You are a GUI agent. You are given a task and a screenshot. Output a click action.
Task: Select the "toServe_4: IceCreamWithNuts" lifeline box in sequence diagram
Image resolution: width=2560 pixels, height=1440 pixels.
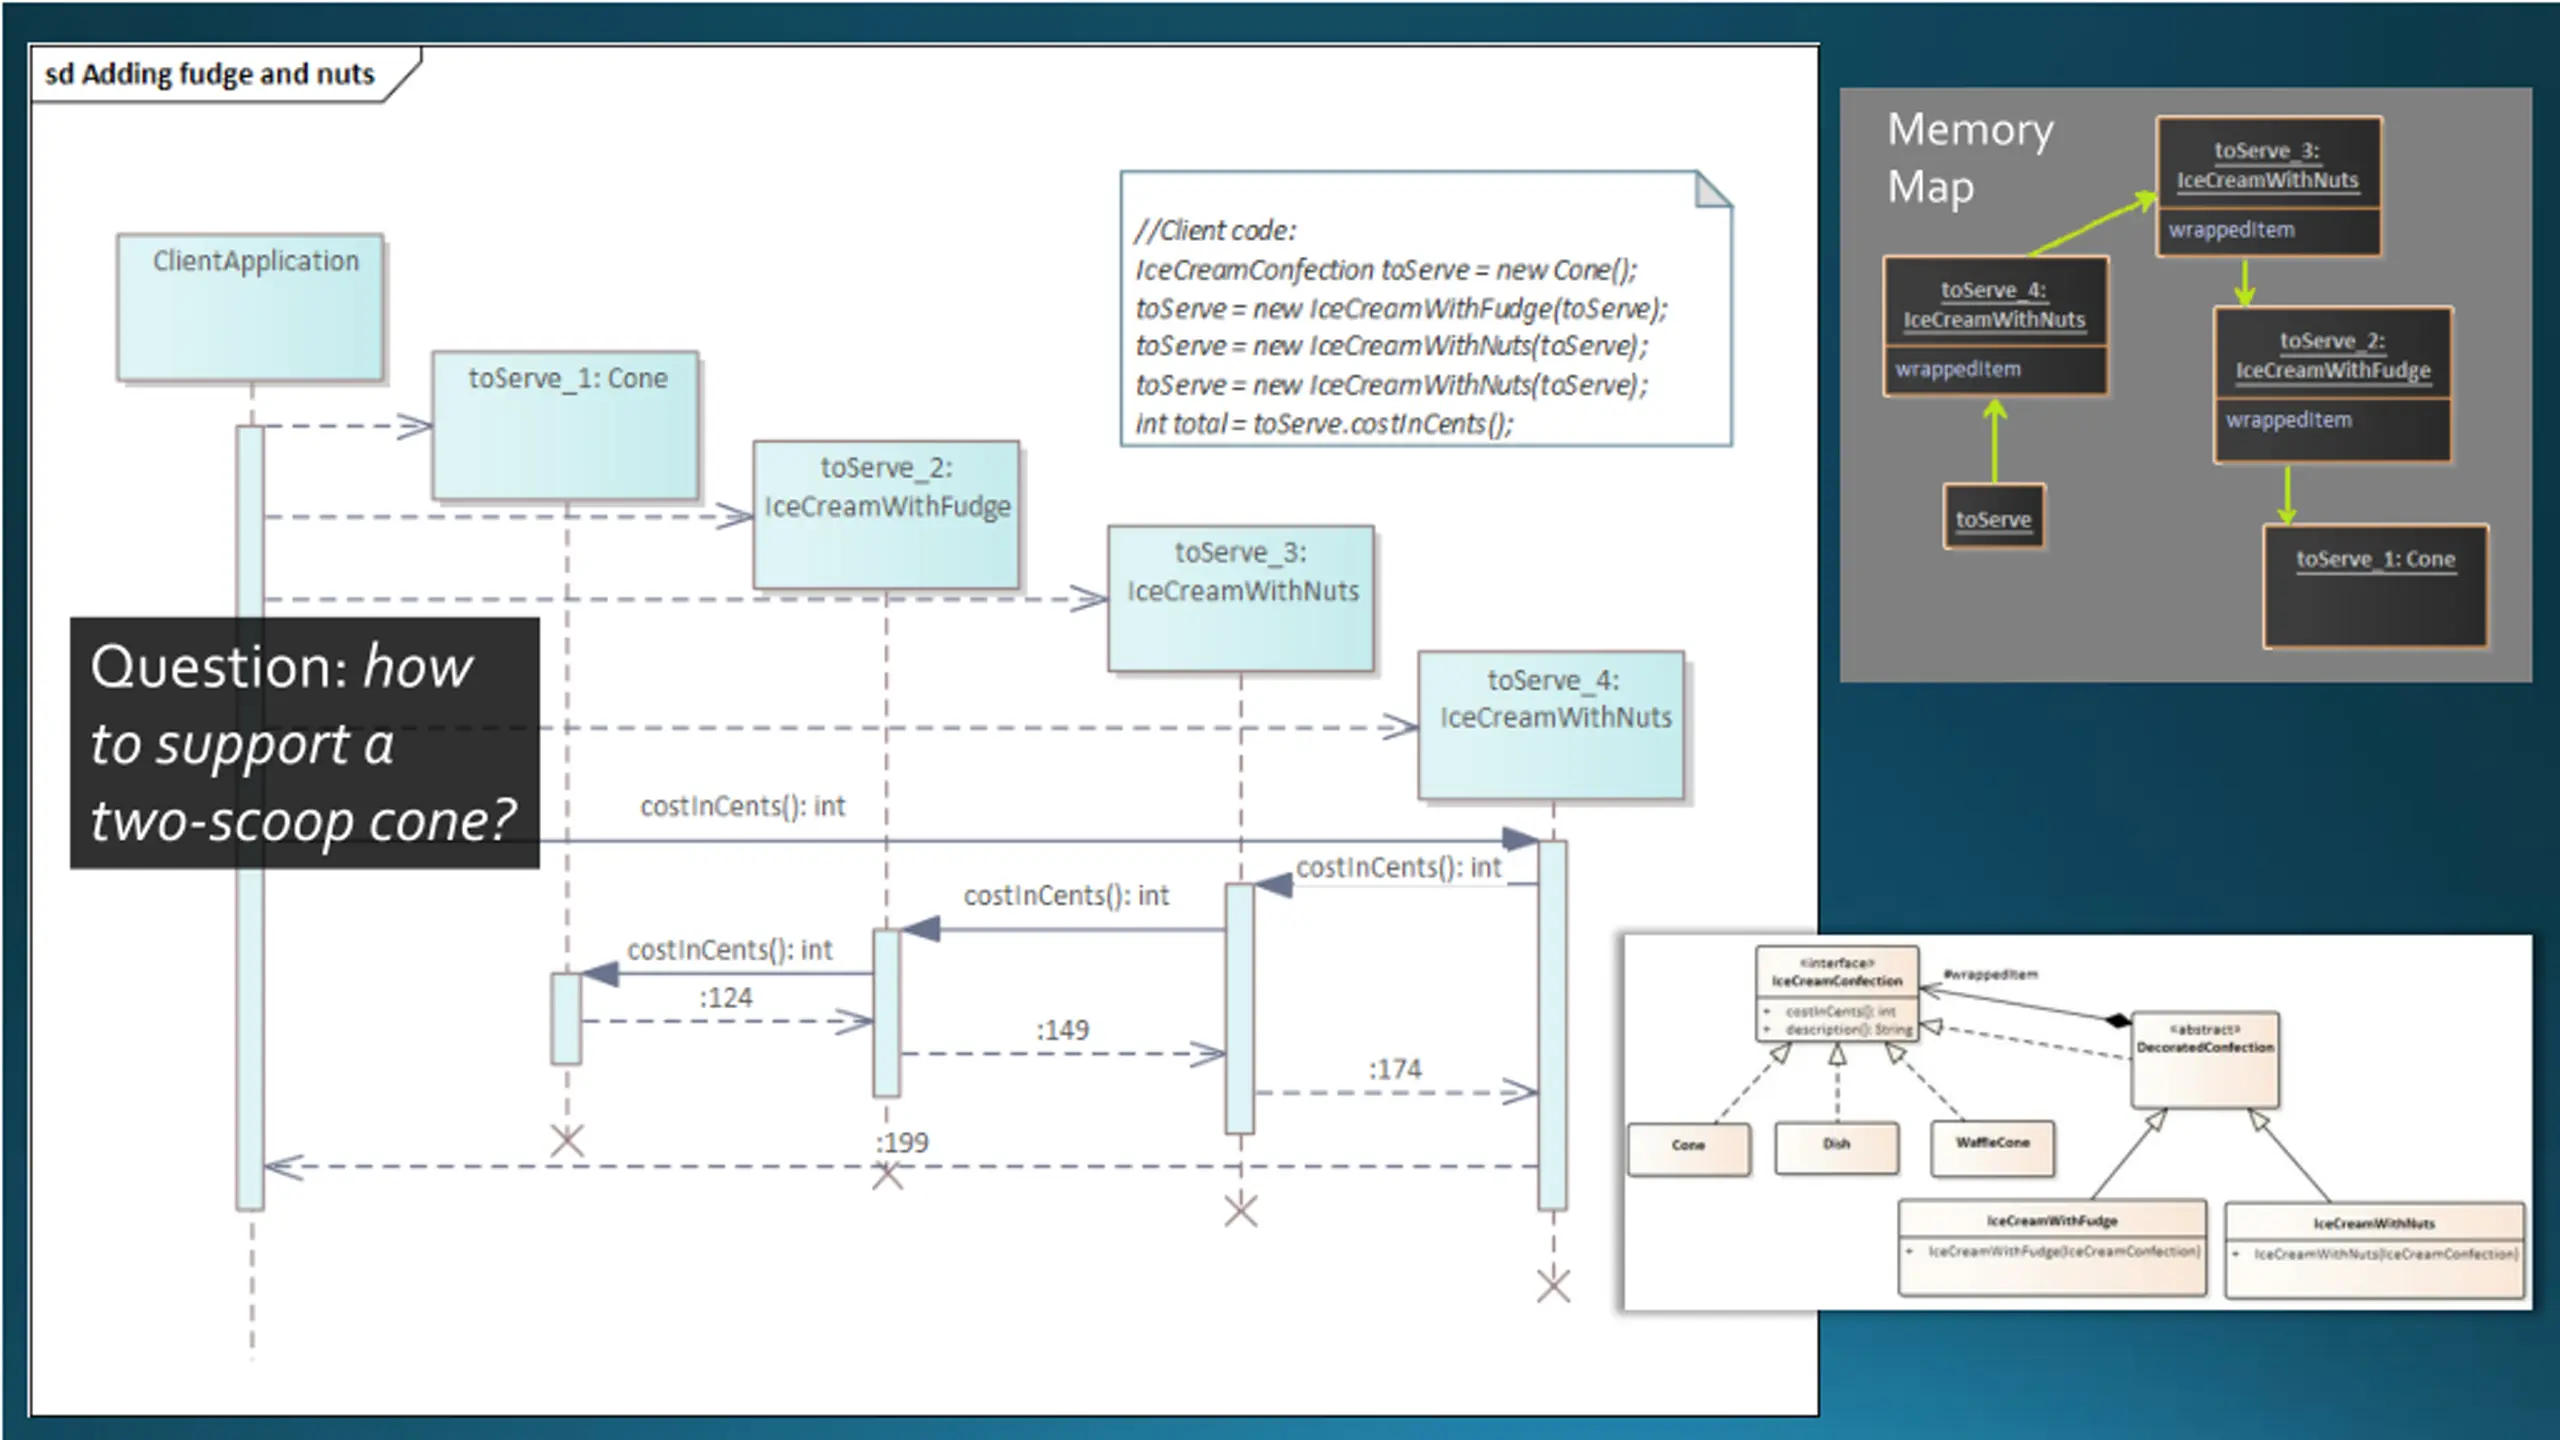(x=1552, y=725)
